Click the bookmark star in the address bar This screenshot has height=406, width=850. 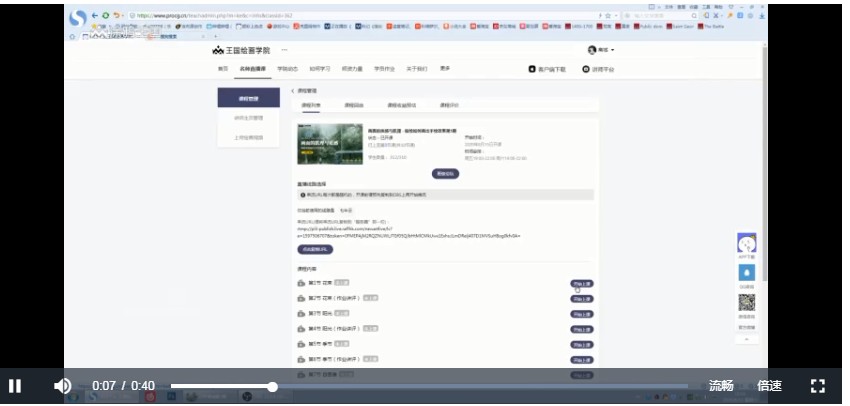click(x=608, y=16)
